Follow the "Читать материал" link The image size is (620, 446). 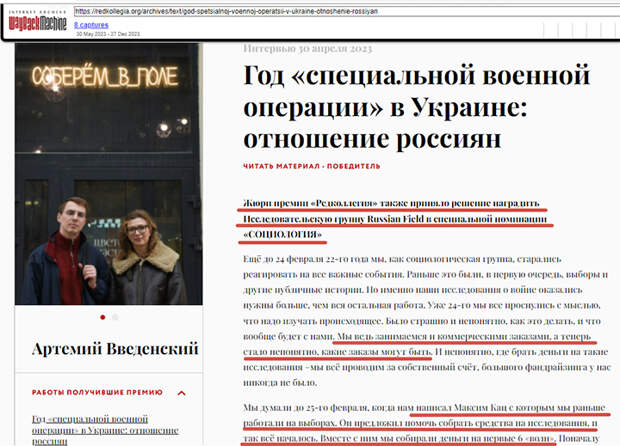click(x=281, y=166)
